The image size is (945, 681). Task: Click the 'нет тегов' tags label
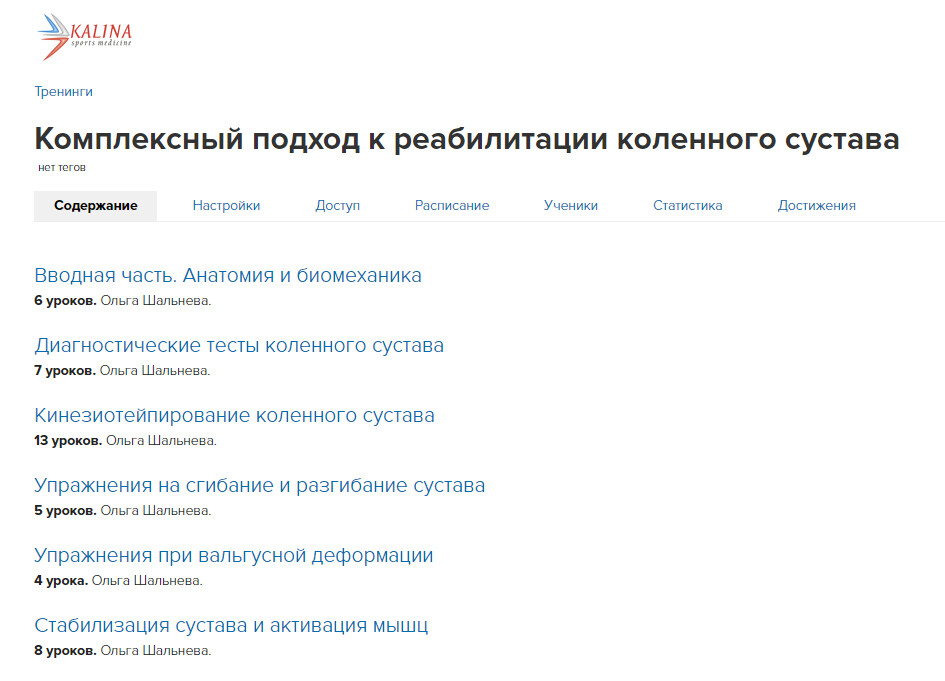click(61, 168)
